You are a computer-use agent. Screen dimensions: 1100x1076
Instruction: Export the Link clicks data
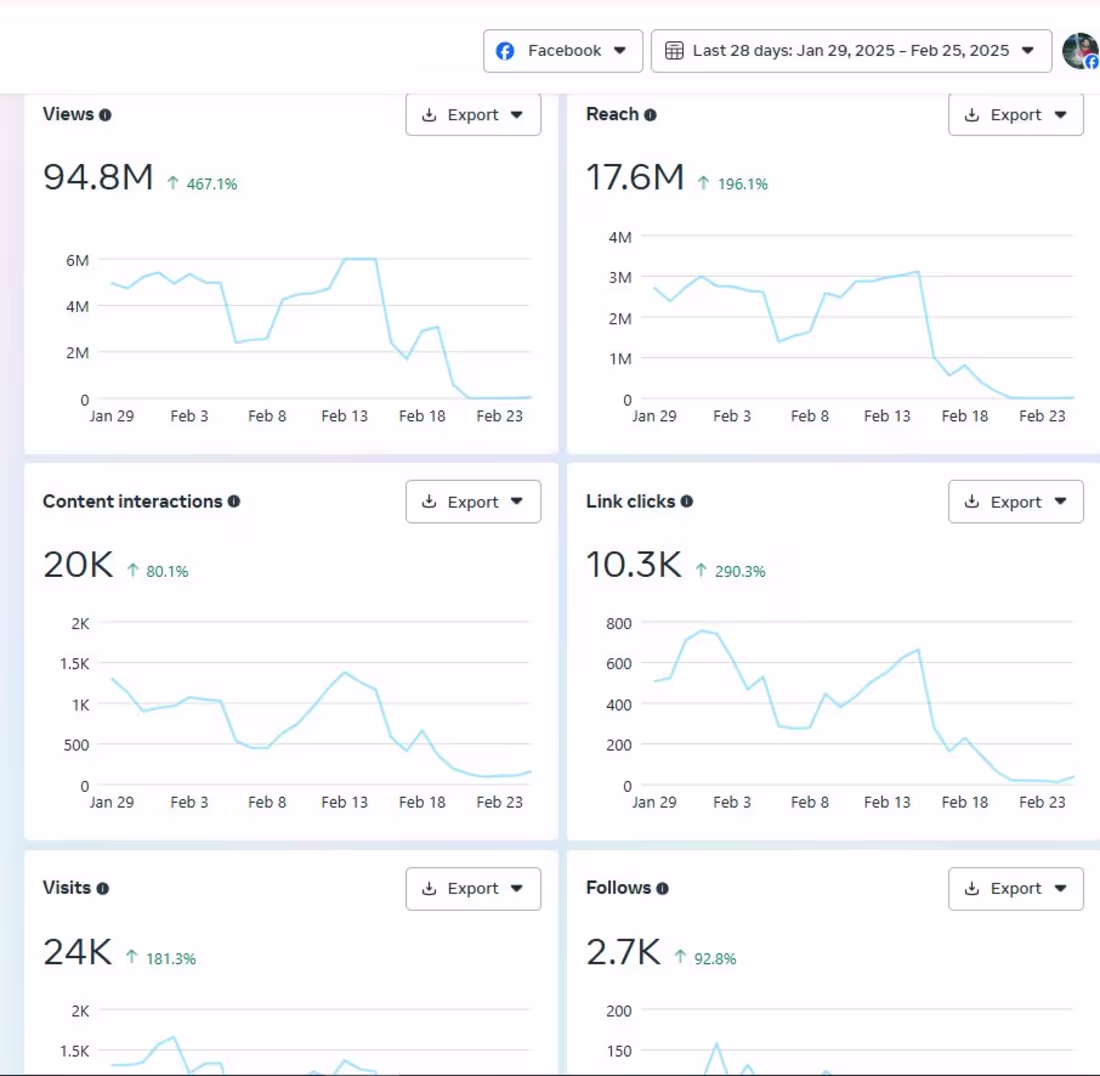point(1016,502)
